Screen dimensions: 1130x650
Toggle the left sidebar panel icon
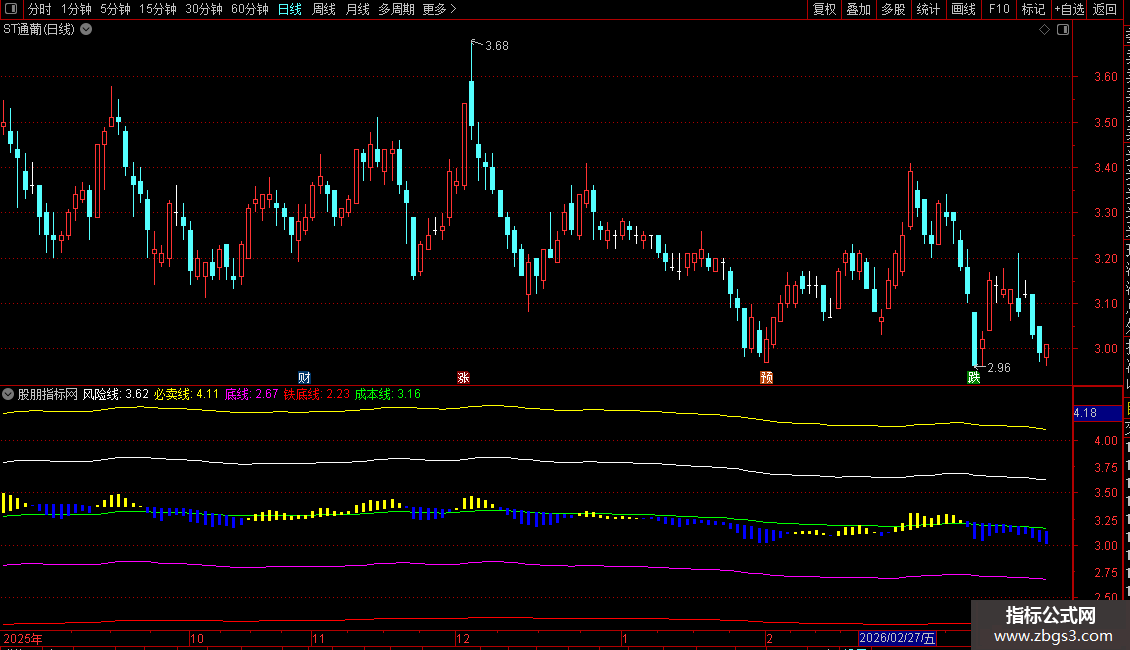pyautogui.click(x=11, y=9)
